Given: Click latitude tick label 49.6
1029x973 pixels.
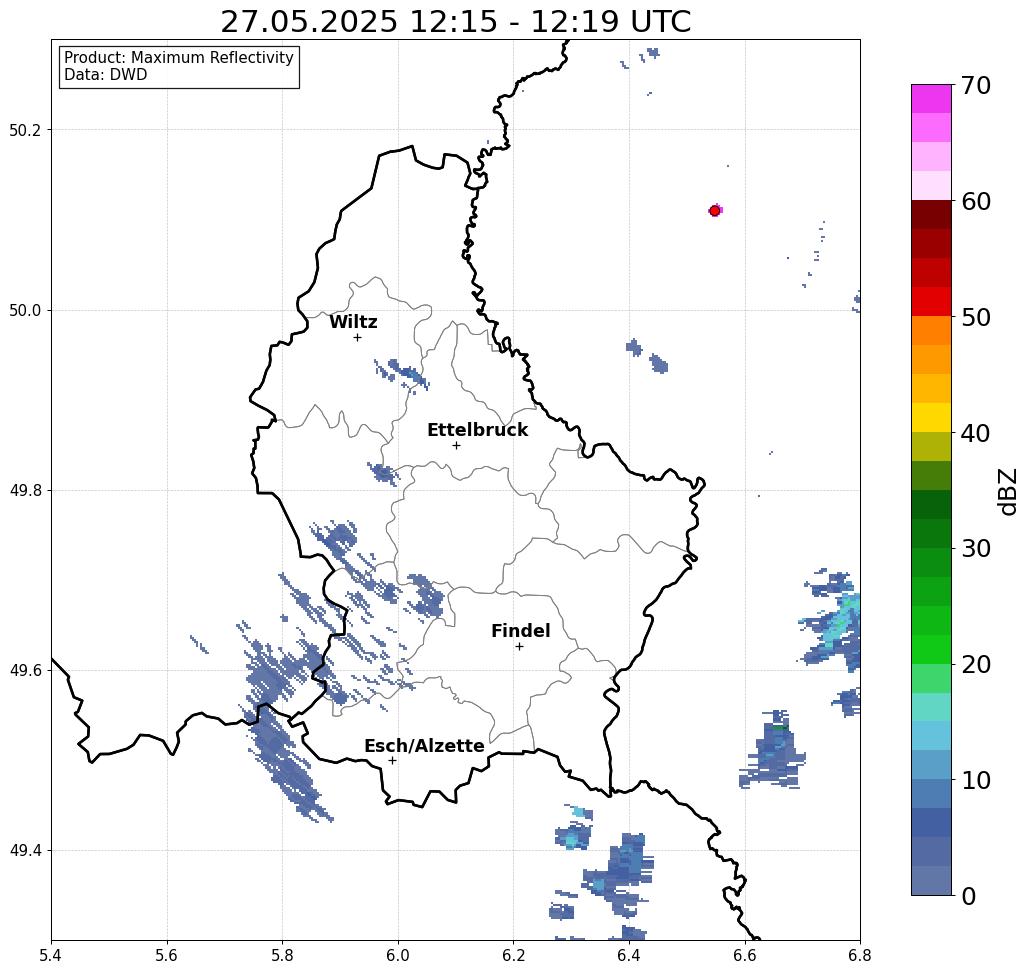Looking at the screenshot, I should click(x=25, y=671).
